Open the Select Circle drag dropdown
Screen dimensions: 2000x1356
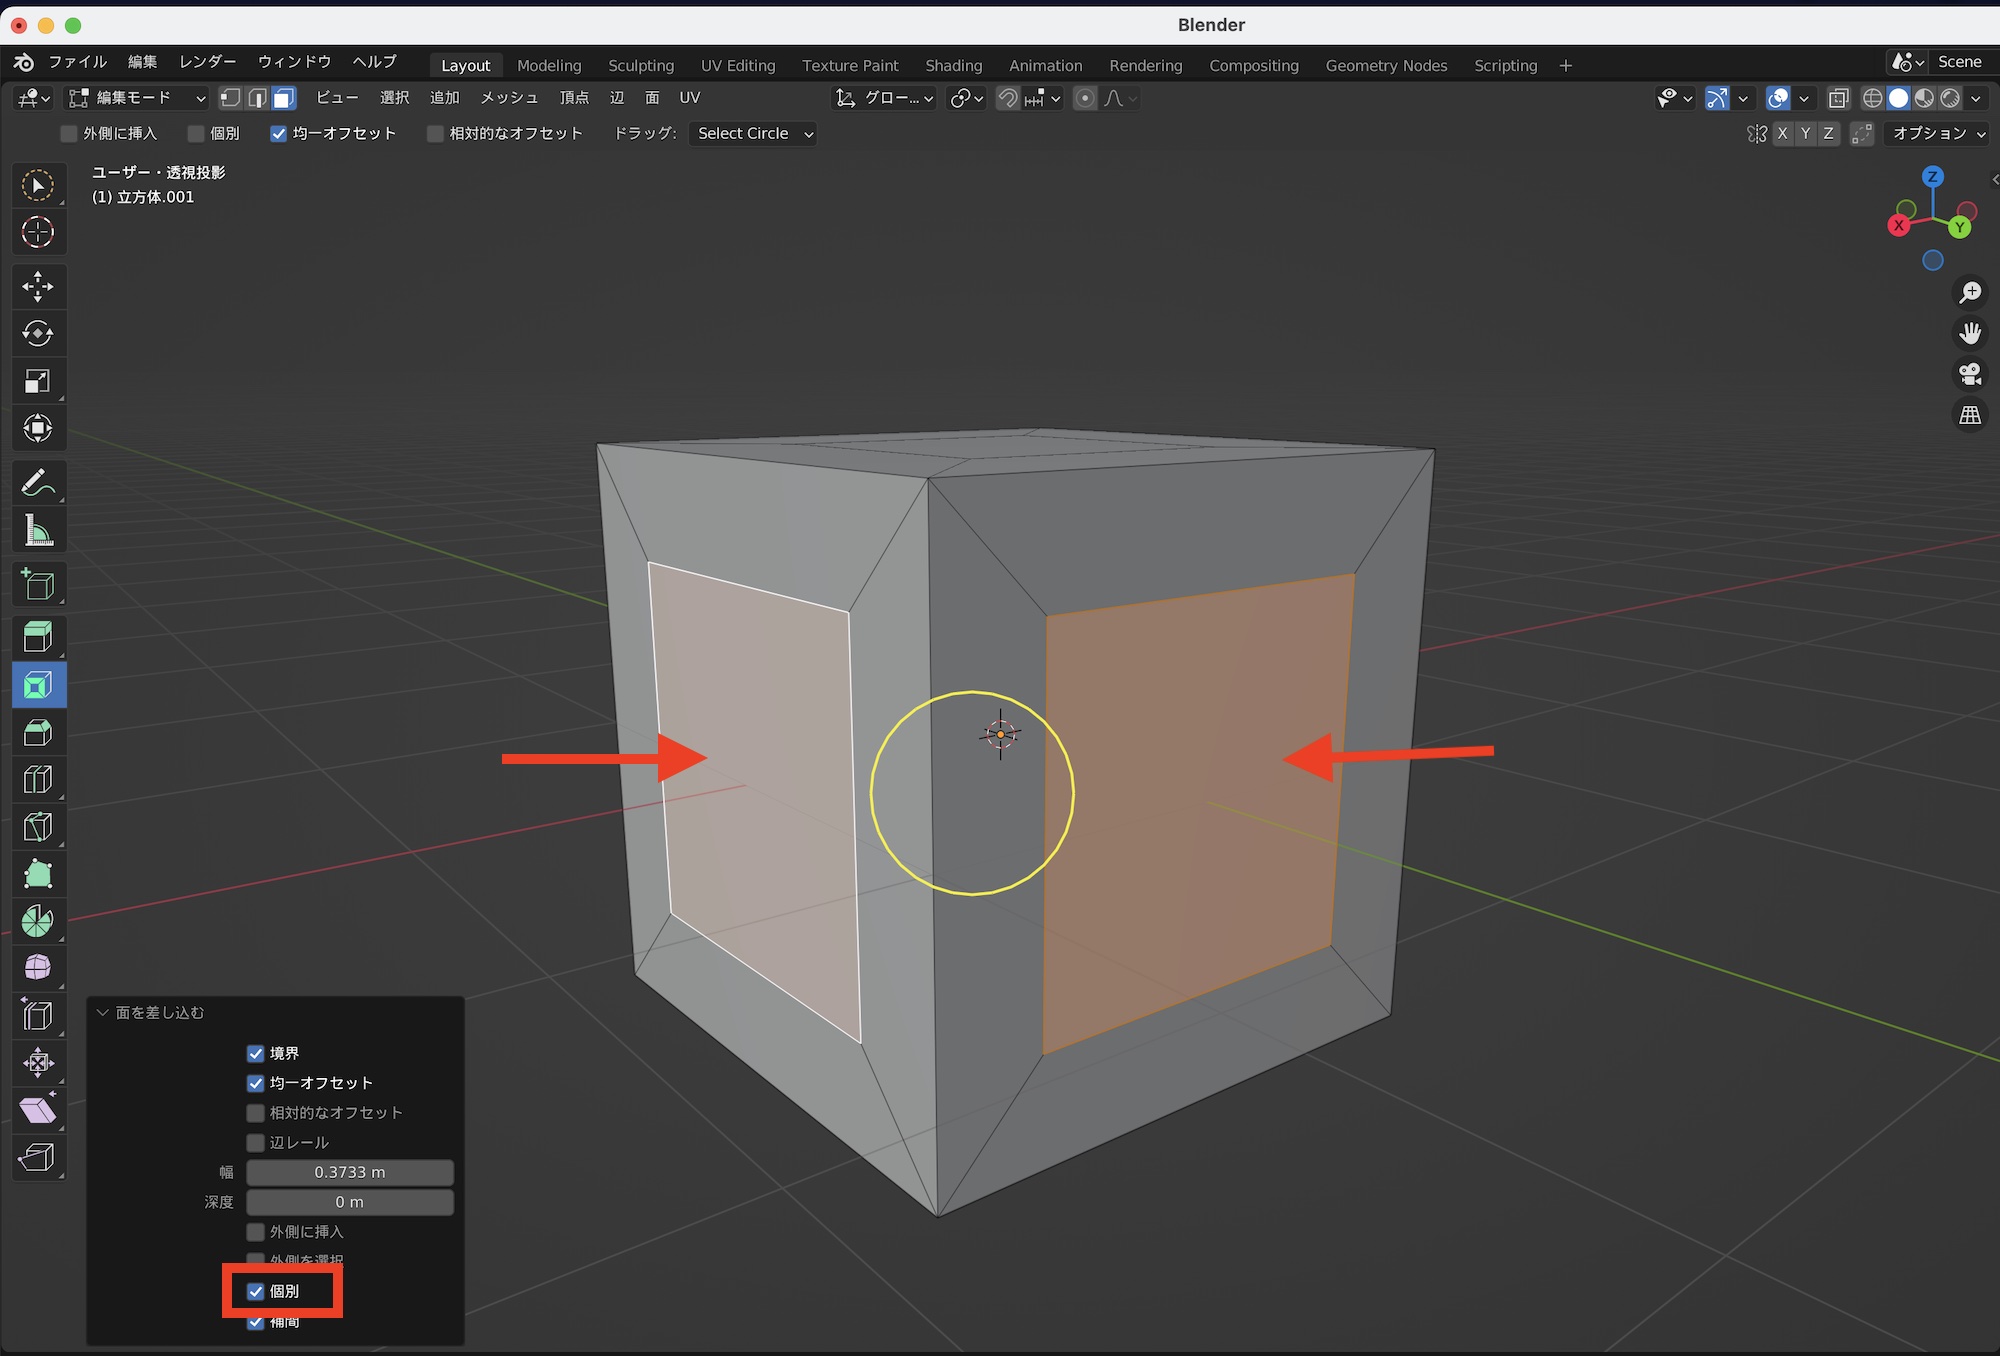pyautogui.click(x=754, y=134)
